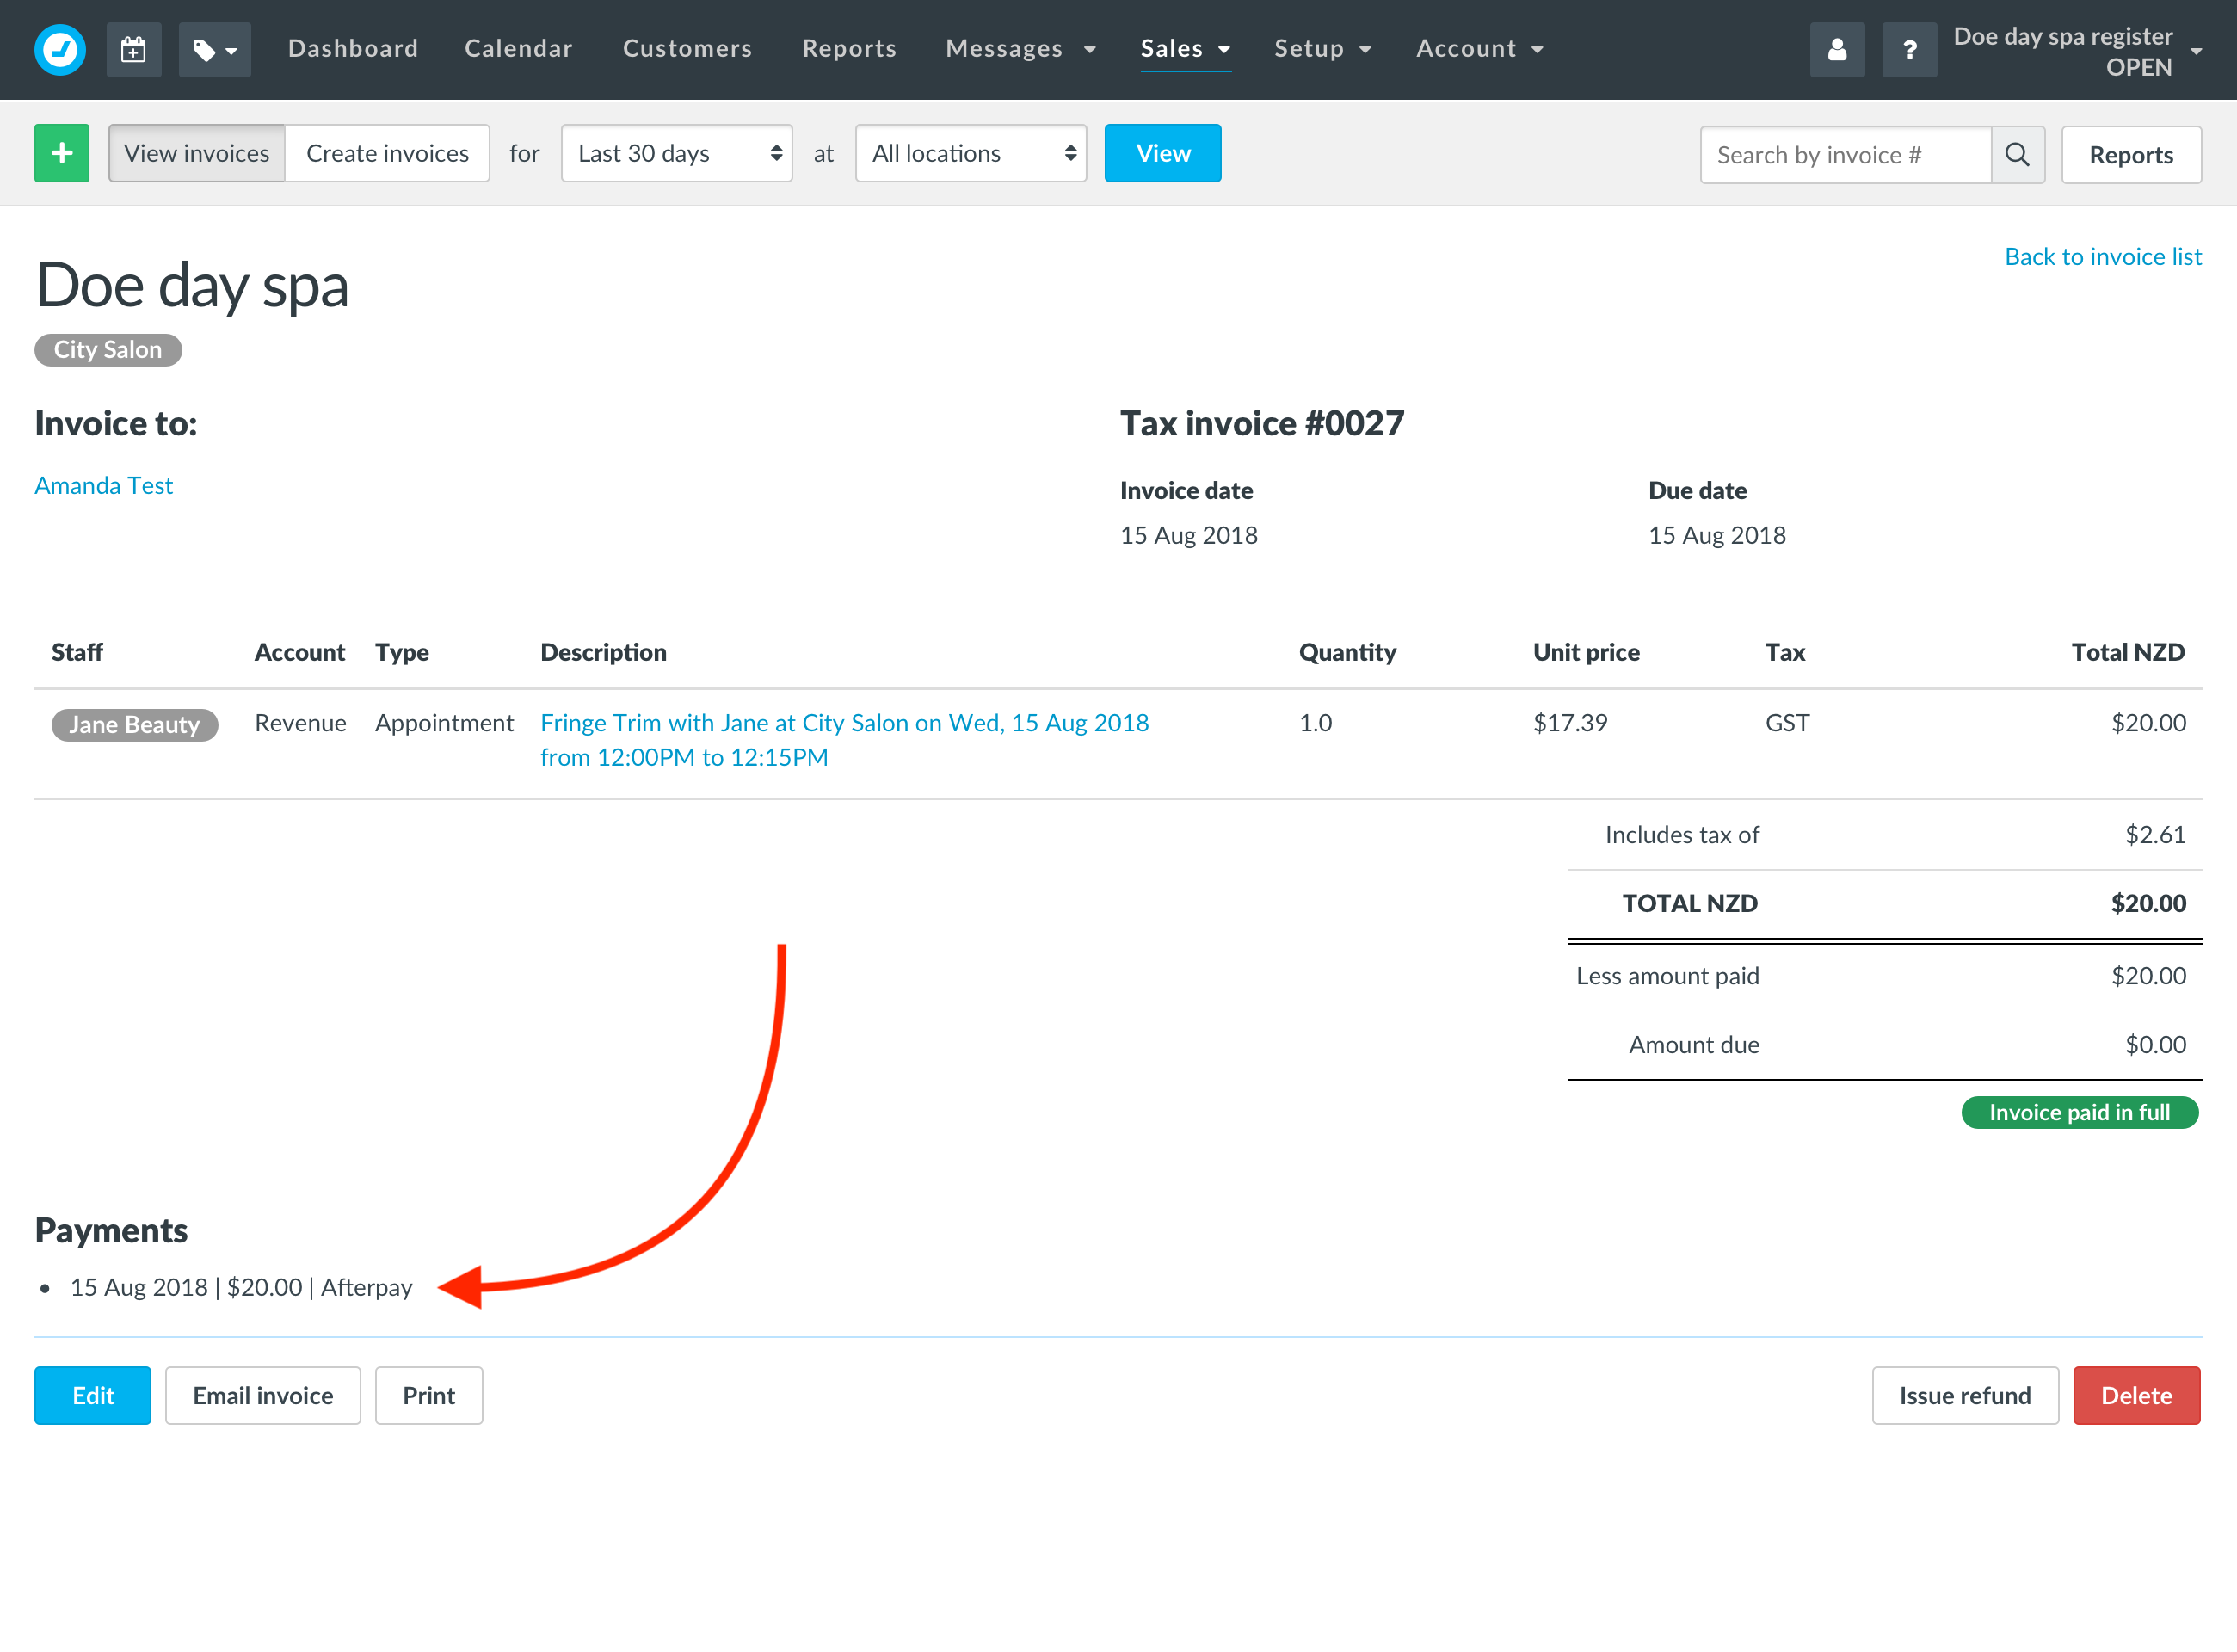Click the GST tax cell
The width and height of the screenshot is (2237, 1652).
tap(1787, 722)
